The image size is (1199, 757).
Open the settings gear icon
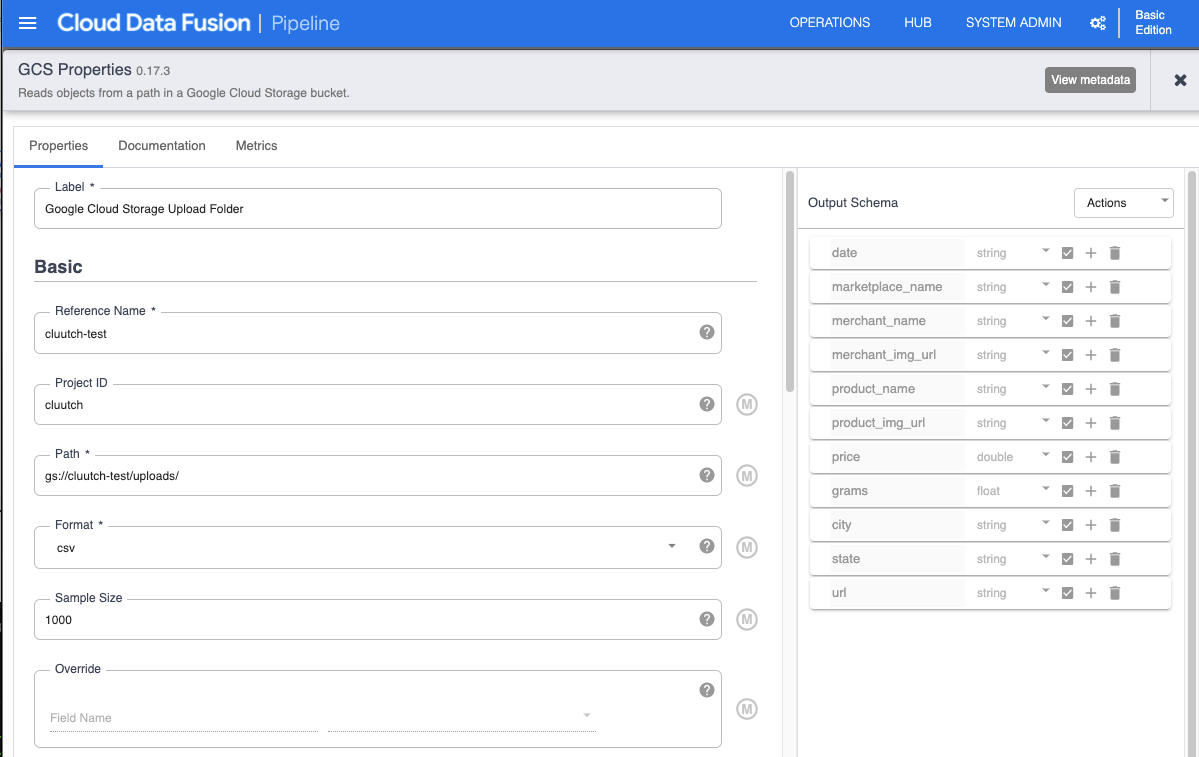(x=1097, y=23)
